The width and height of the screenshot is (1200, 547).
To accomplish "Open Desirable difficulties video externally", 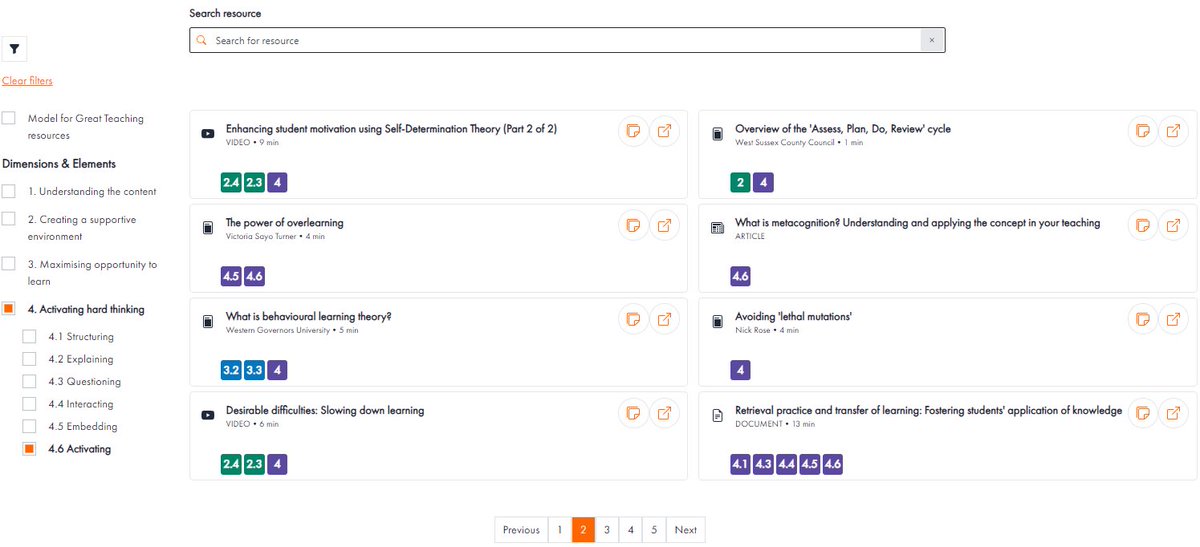I will (x=664, y=414).
